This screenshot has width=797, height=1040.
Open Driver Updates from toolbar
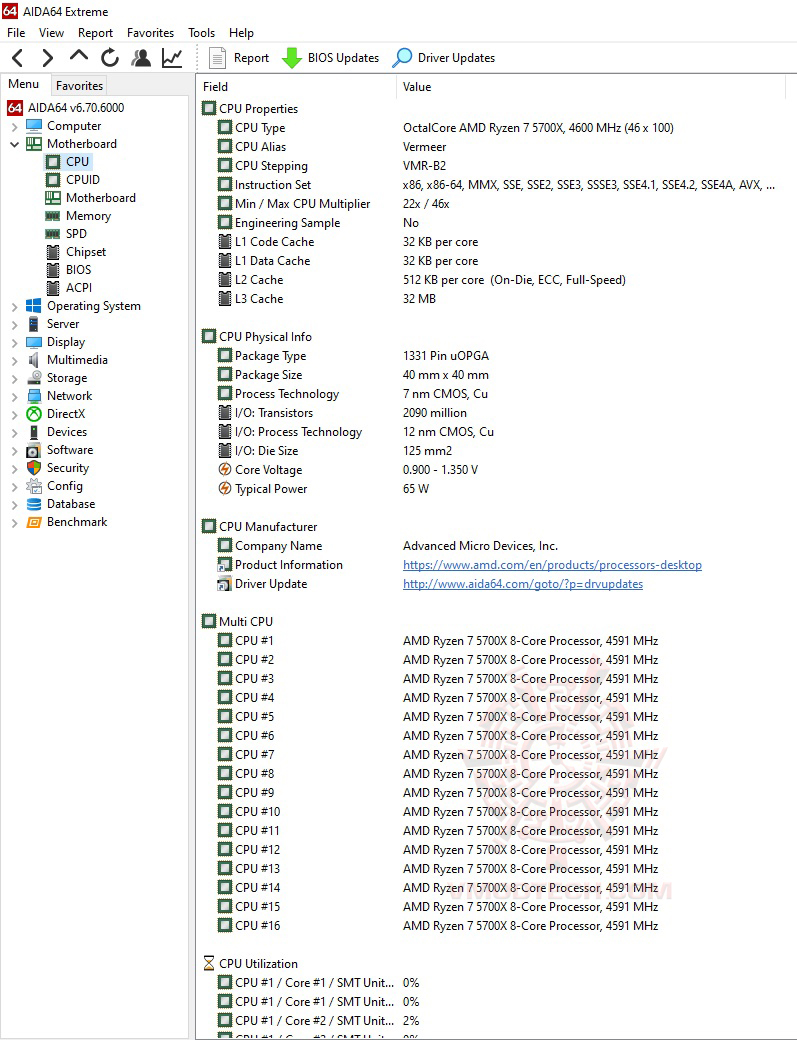pos(444,58)
